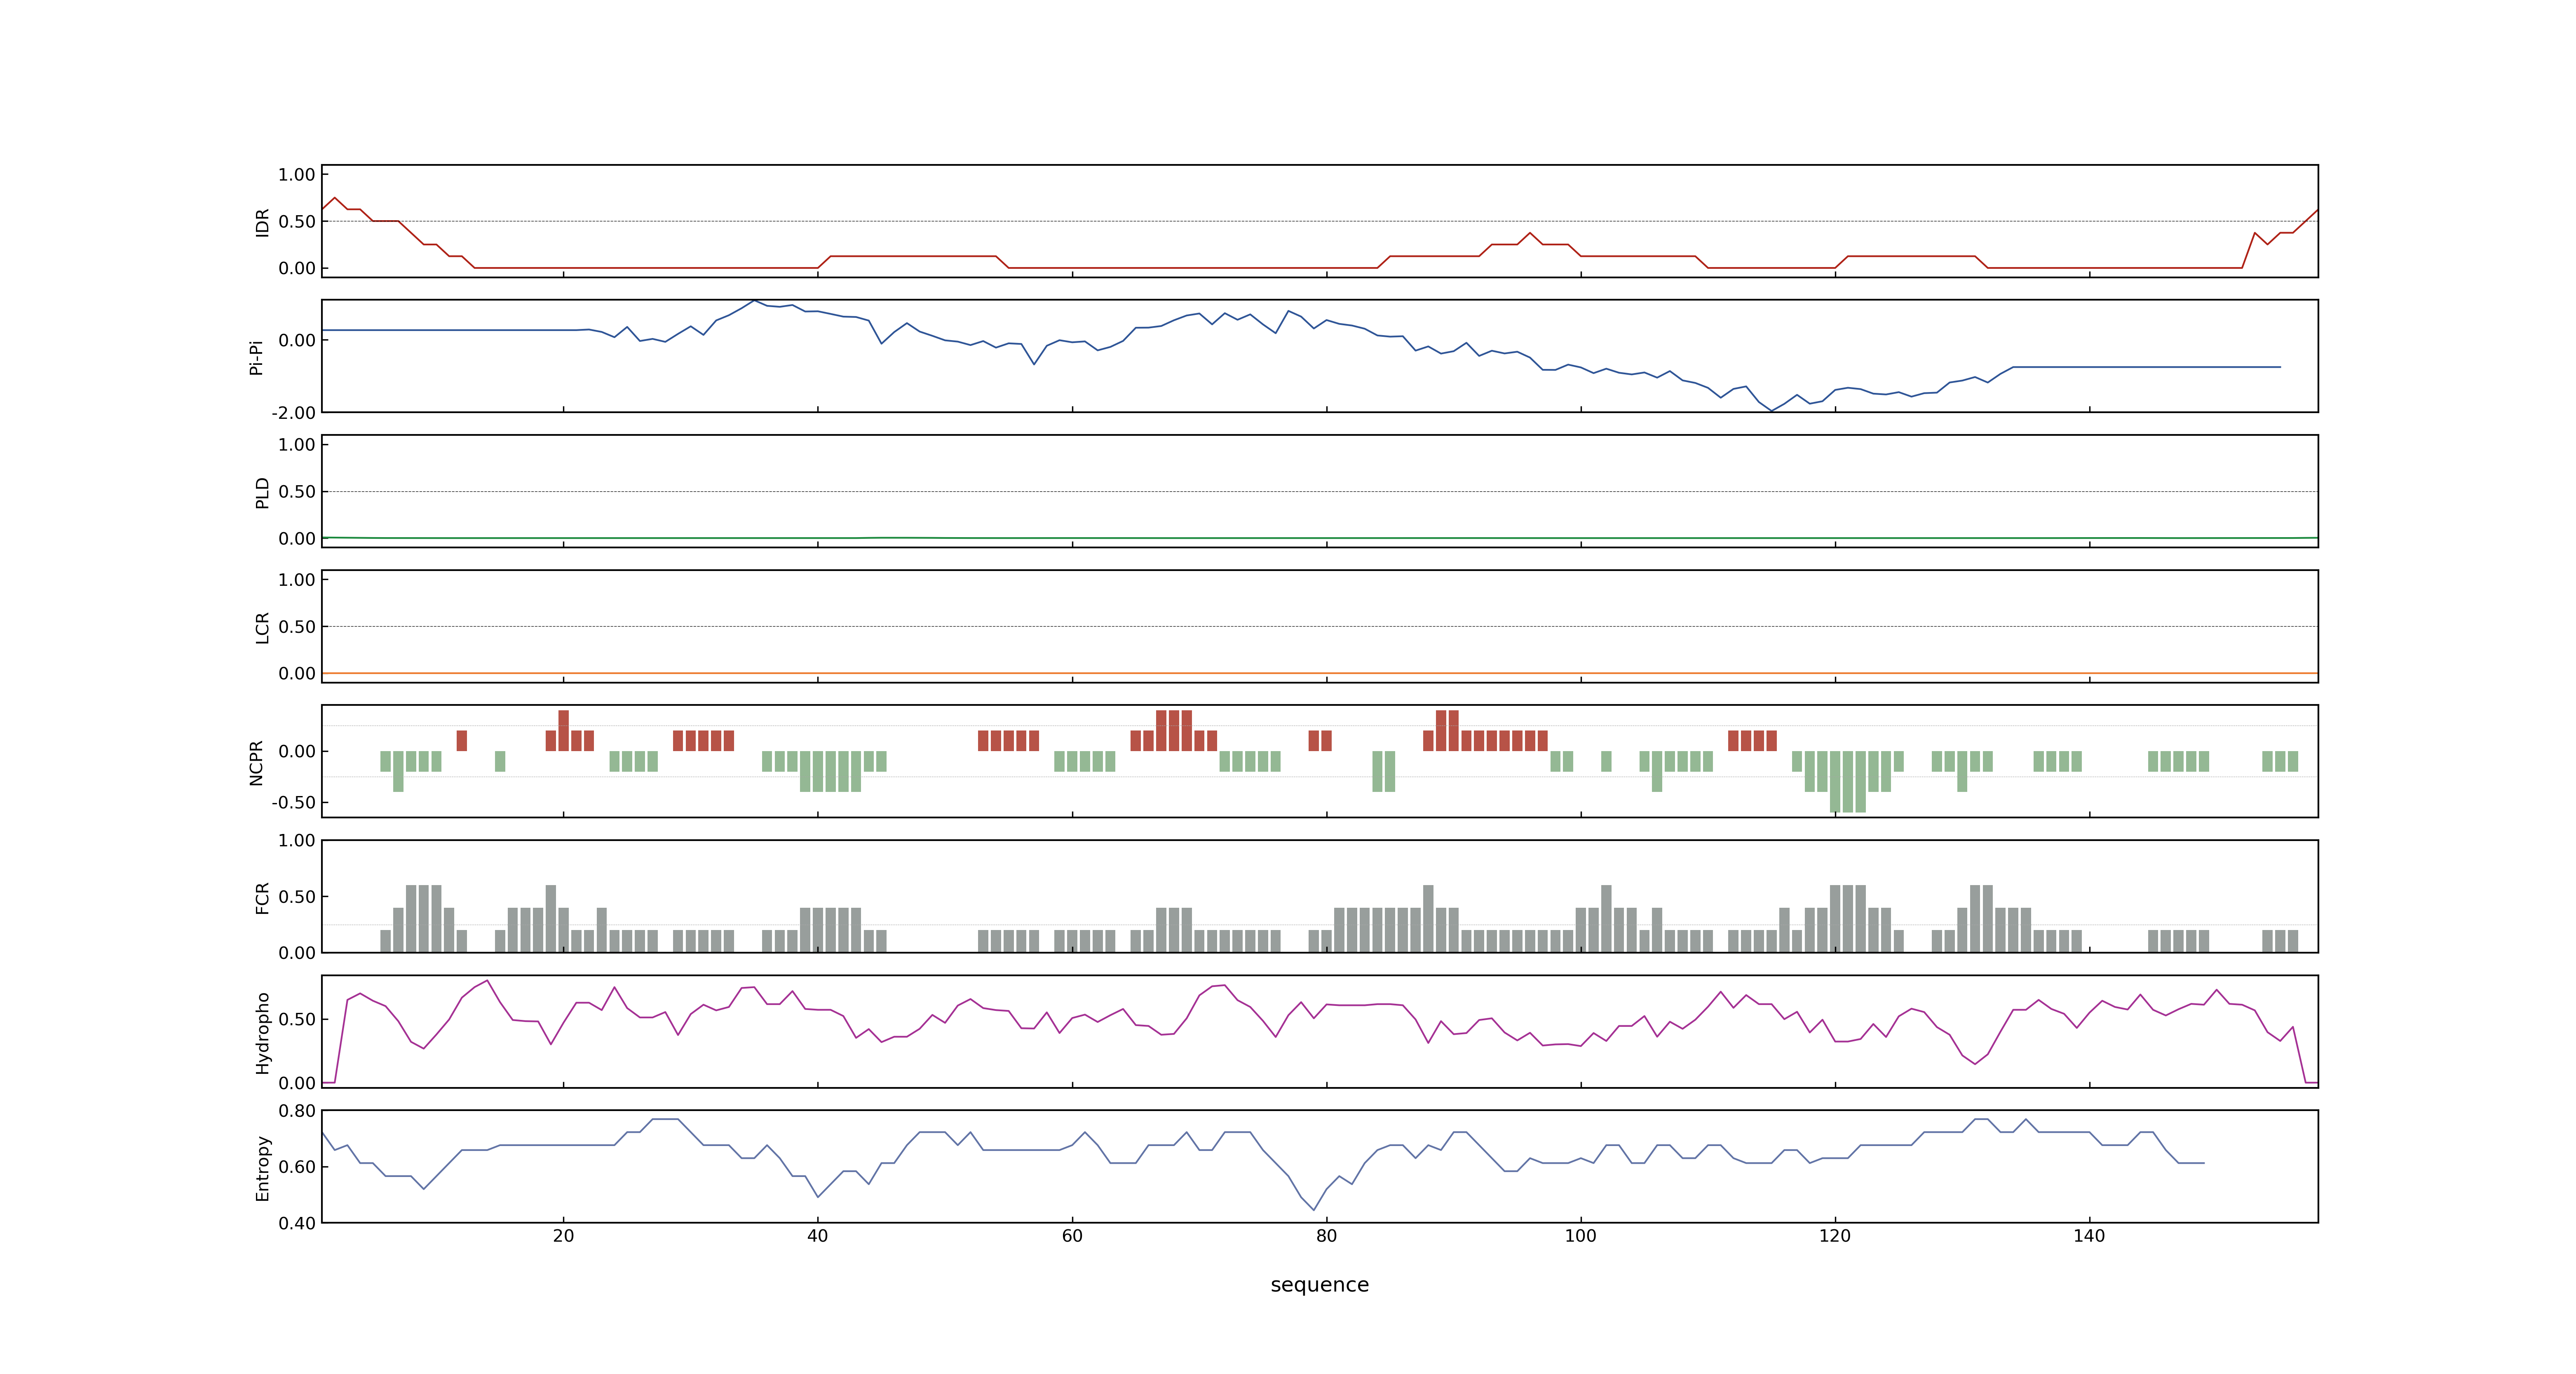The image size is (2576, 1374).
Task: Click the 0.60 tick of Entropy plot
Action: tap(297, 1167)
